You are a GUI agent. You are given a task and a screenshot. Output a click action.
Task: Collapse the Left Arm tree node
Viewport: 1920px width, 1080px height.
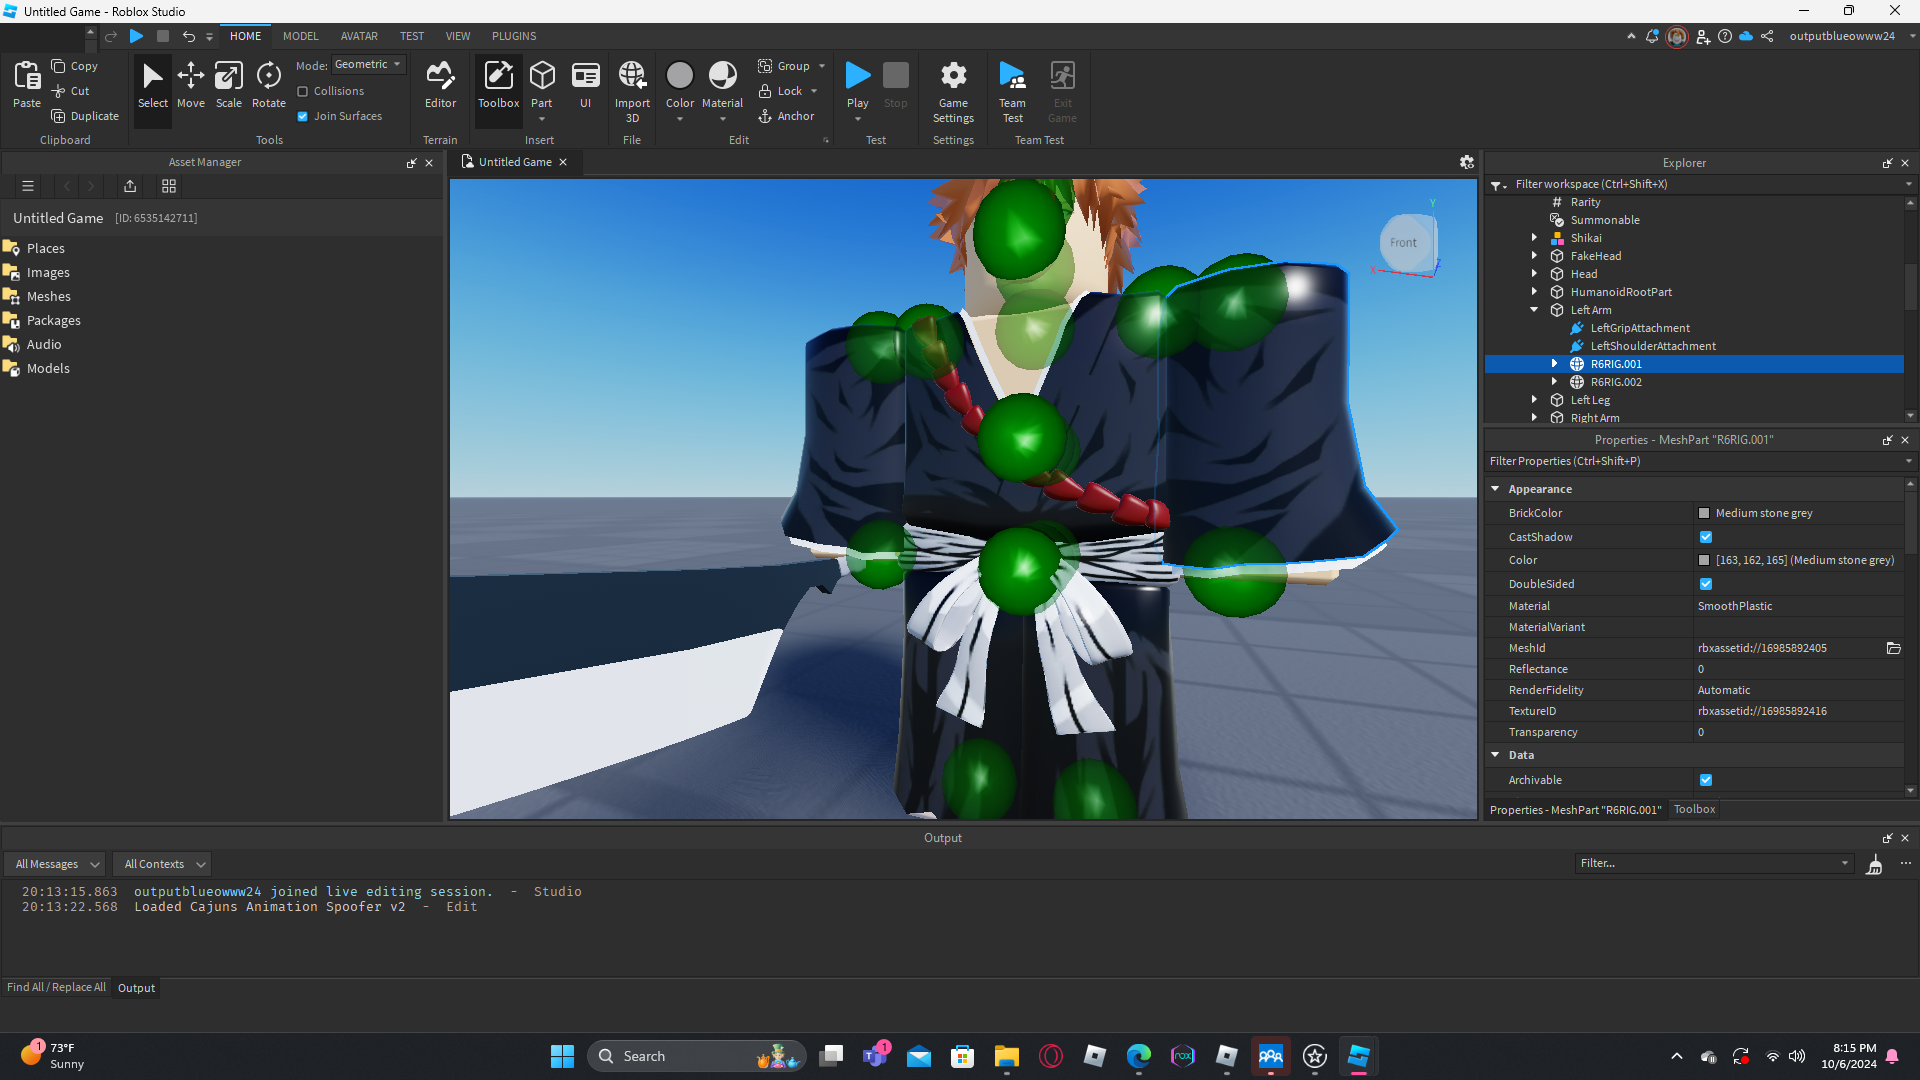click(1534, 310)
